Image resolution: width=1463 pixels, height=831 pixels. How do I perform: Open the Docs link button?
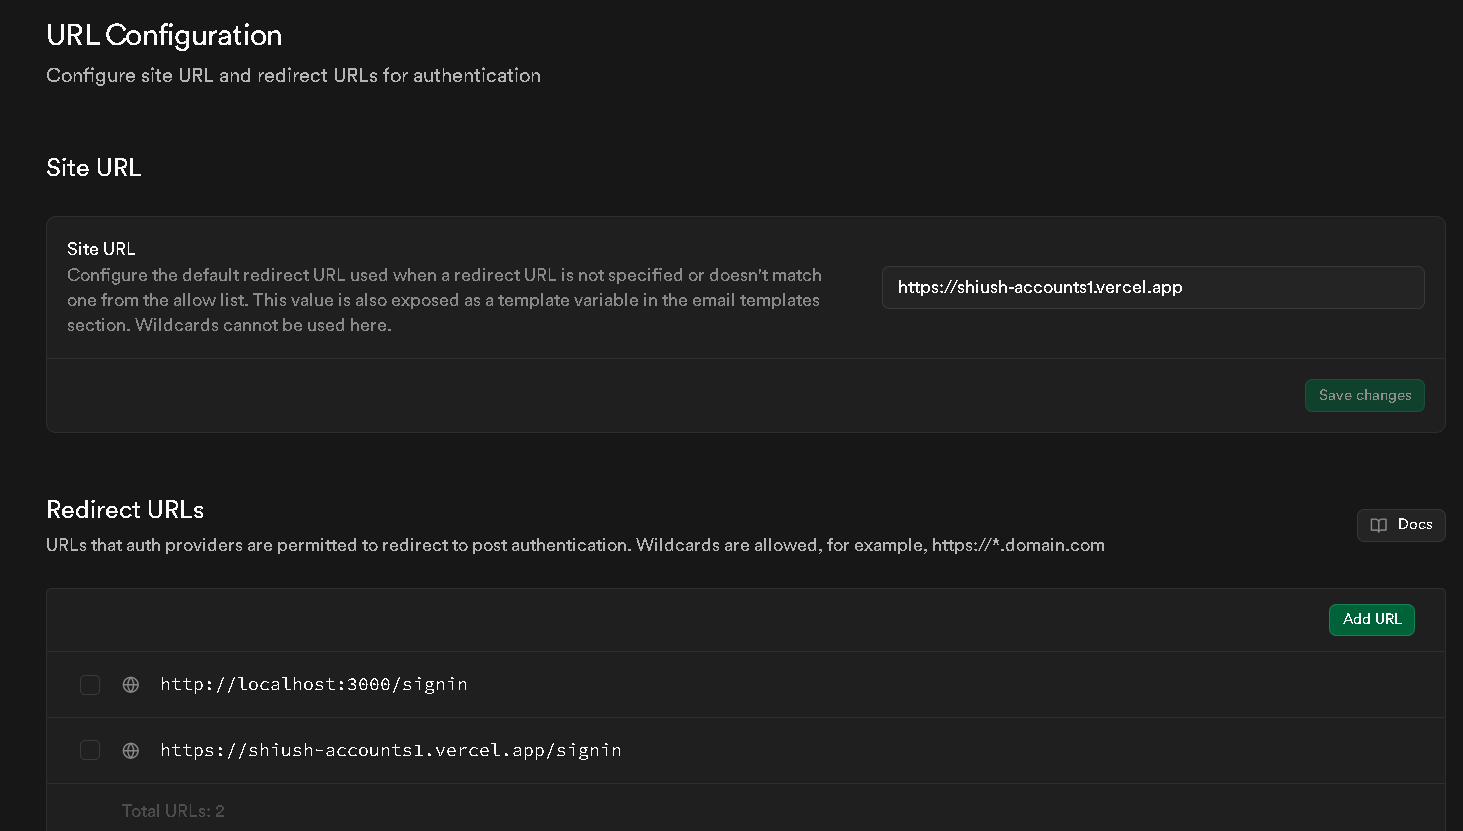click(x=1401, y=525)
